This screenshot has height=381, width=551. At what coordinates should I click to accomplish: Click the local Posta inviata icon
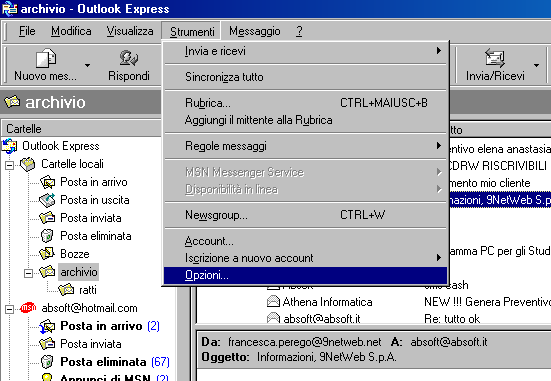tap(47, 218)
